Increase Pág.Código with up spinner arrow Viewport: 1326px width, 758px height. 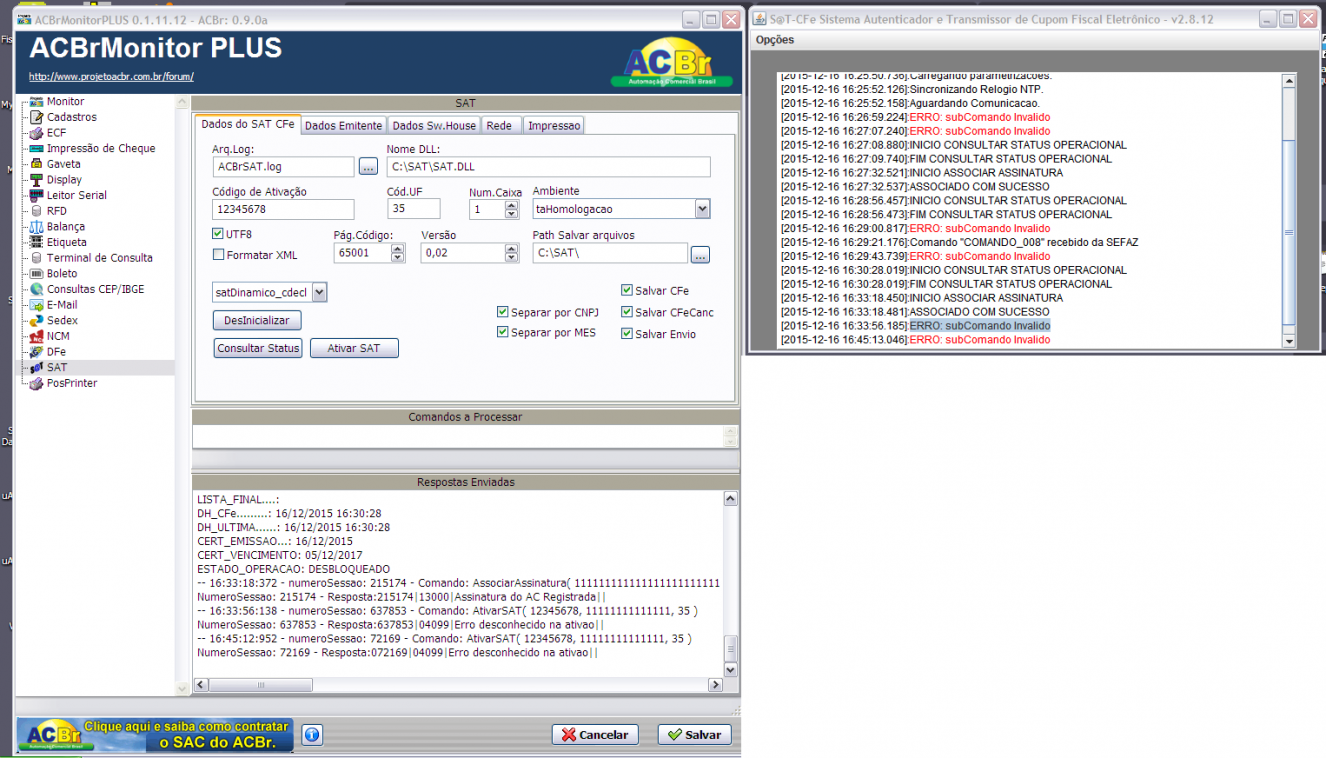[398, 249]
